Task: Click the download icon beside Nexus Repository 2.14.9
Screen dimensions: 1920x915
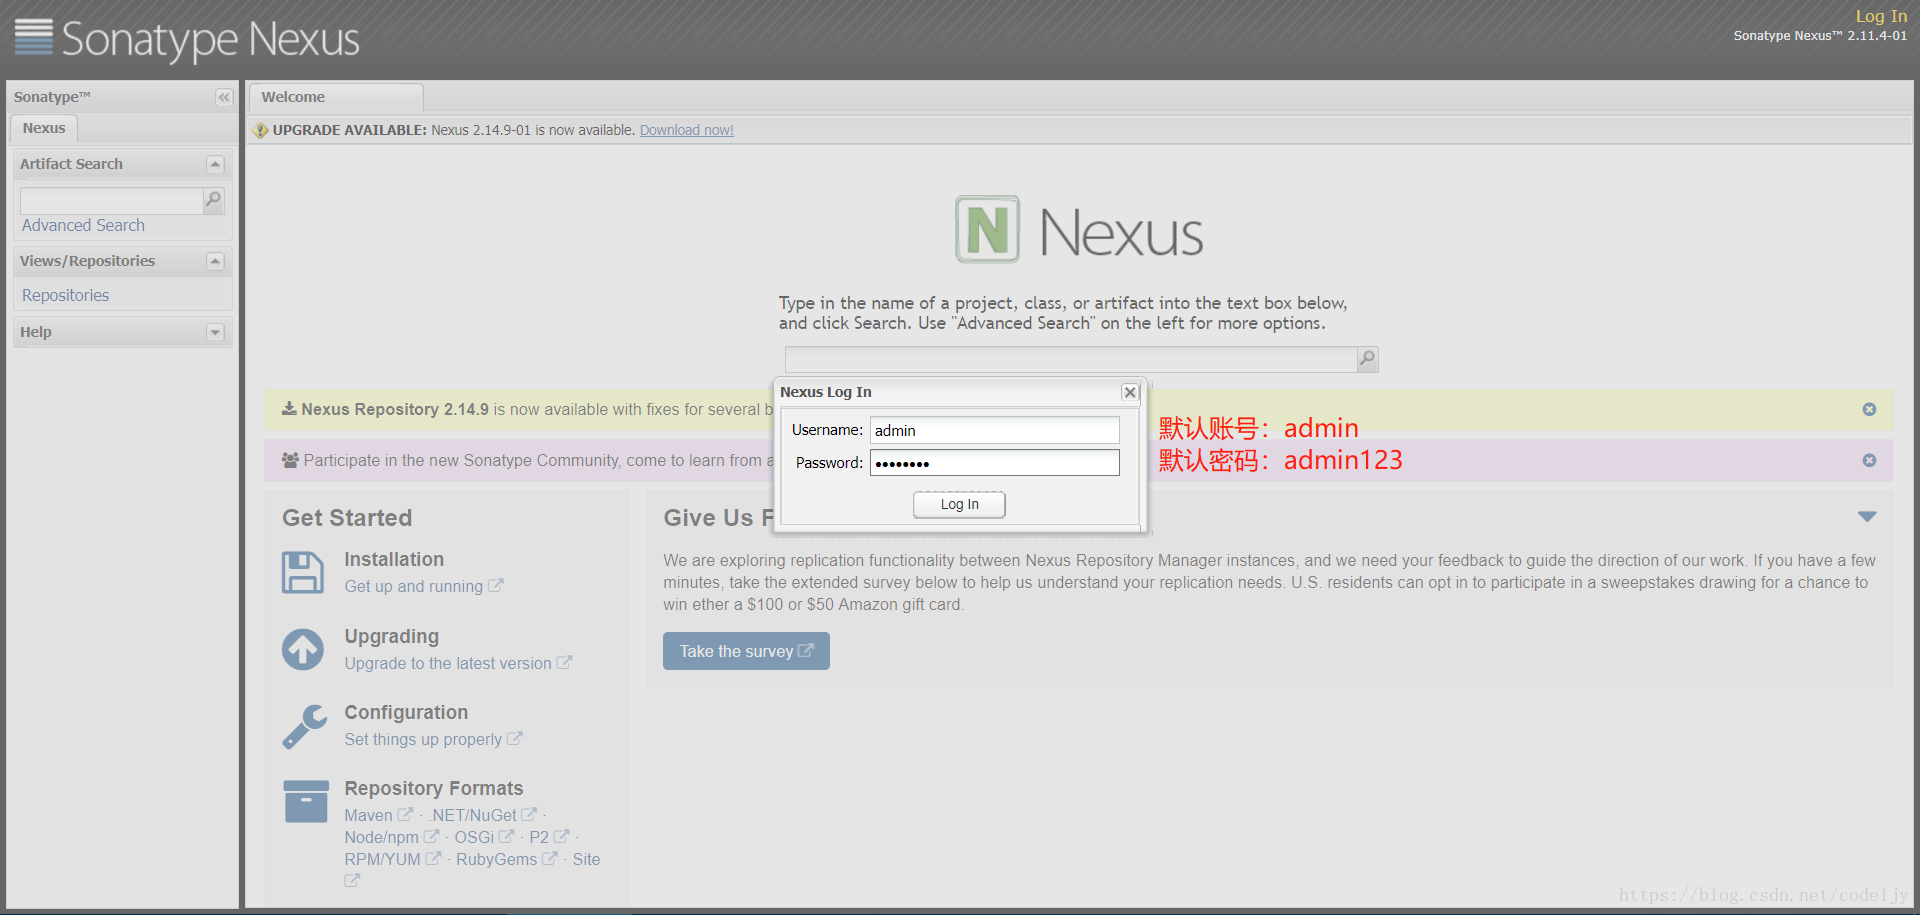Action: [289, 408]
